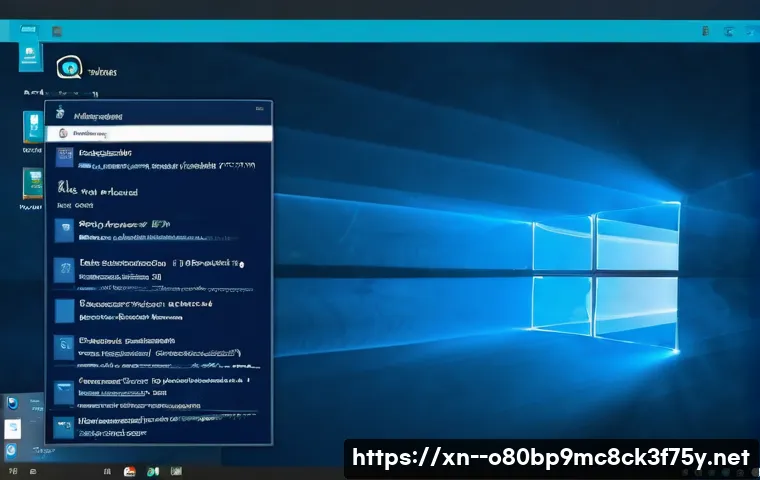Image resolution: width=760 pixels, height=480 pixels.
Task: Click the bottom round icon in the lower-left rail
Action: coord(13,451)
